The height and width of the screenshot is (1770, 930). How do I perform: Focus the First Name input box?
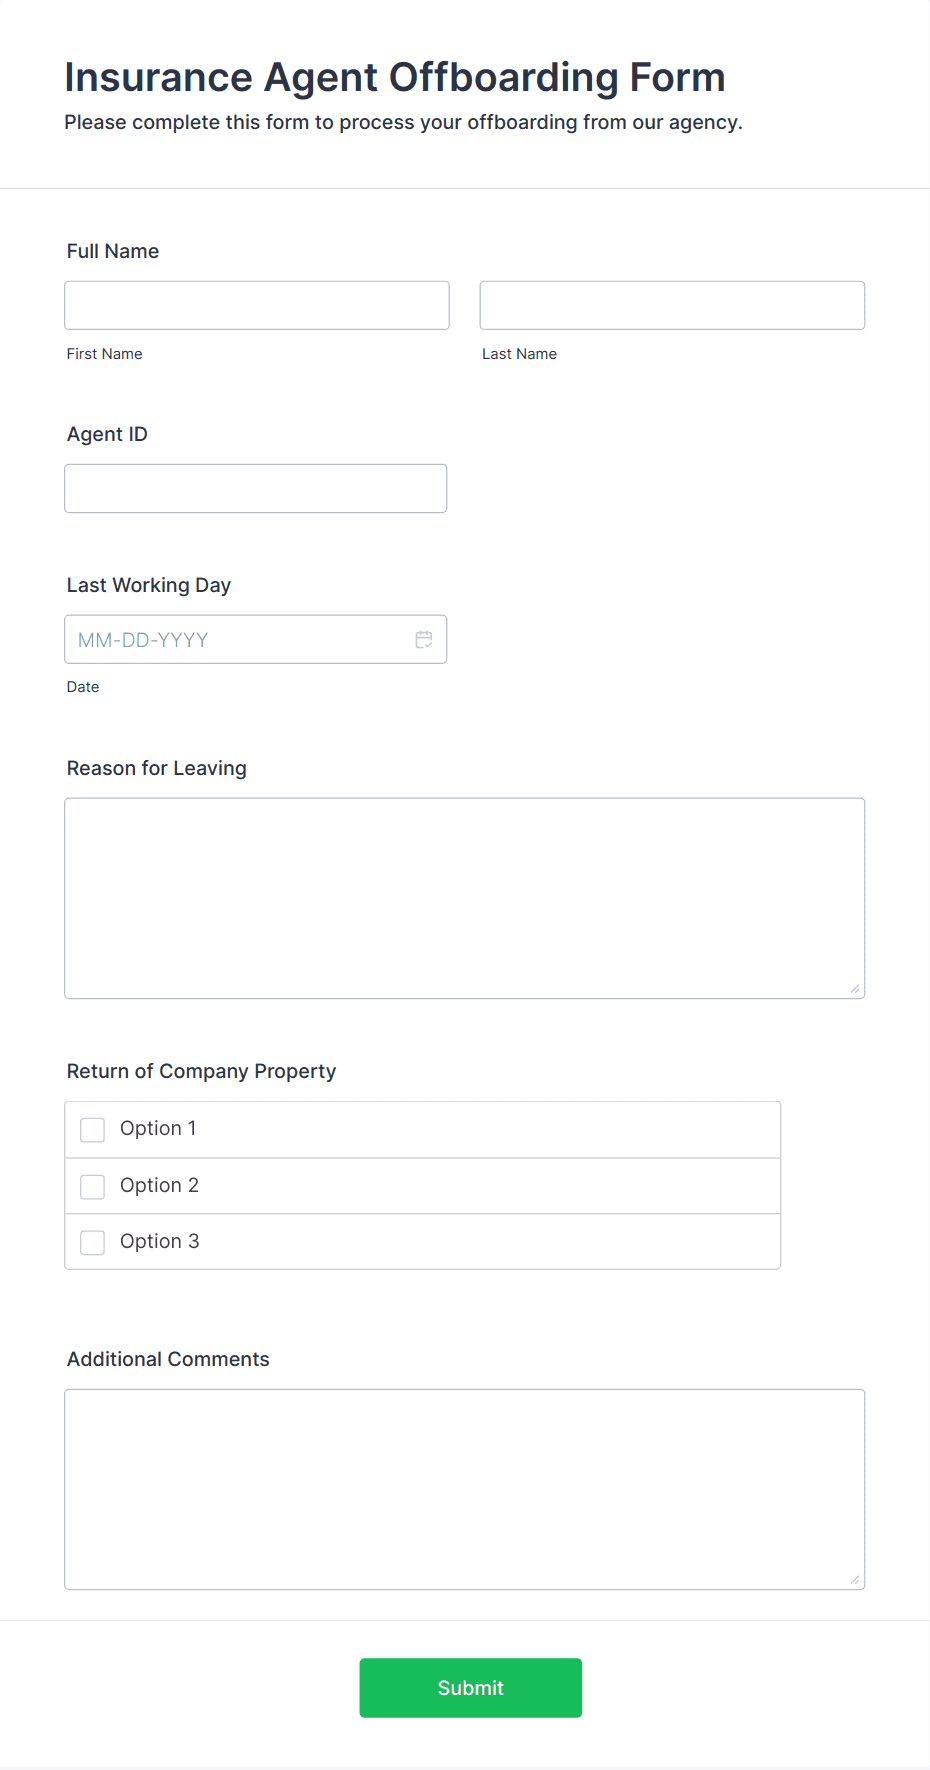tap(257, 305)
